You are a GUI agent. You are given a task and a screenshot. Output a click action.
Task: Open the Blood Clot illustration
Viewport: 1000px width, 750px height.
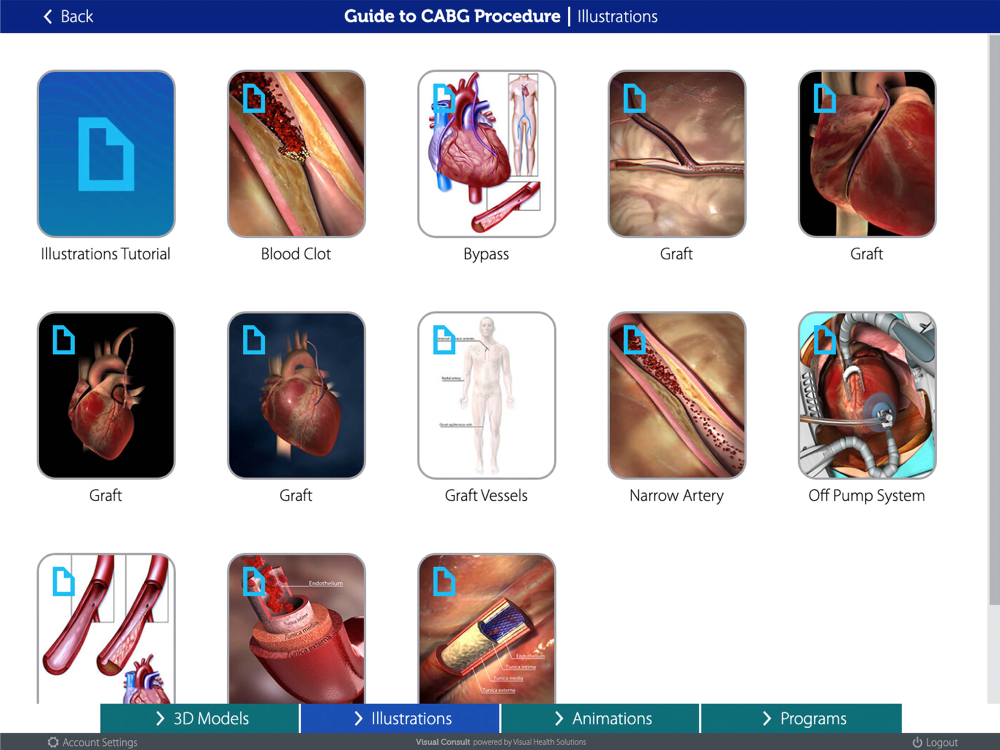point(297,154)
